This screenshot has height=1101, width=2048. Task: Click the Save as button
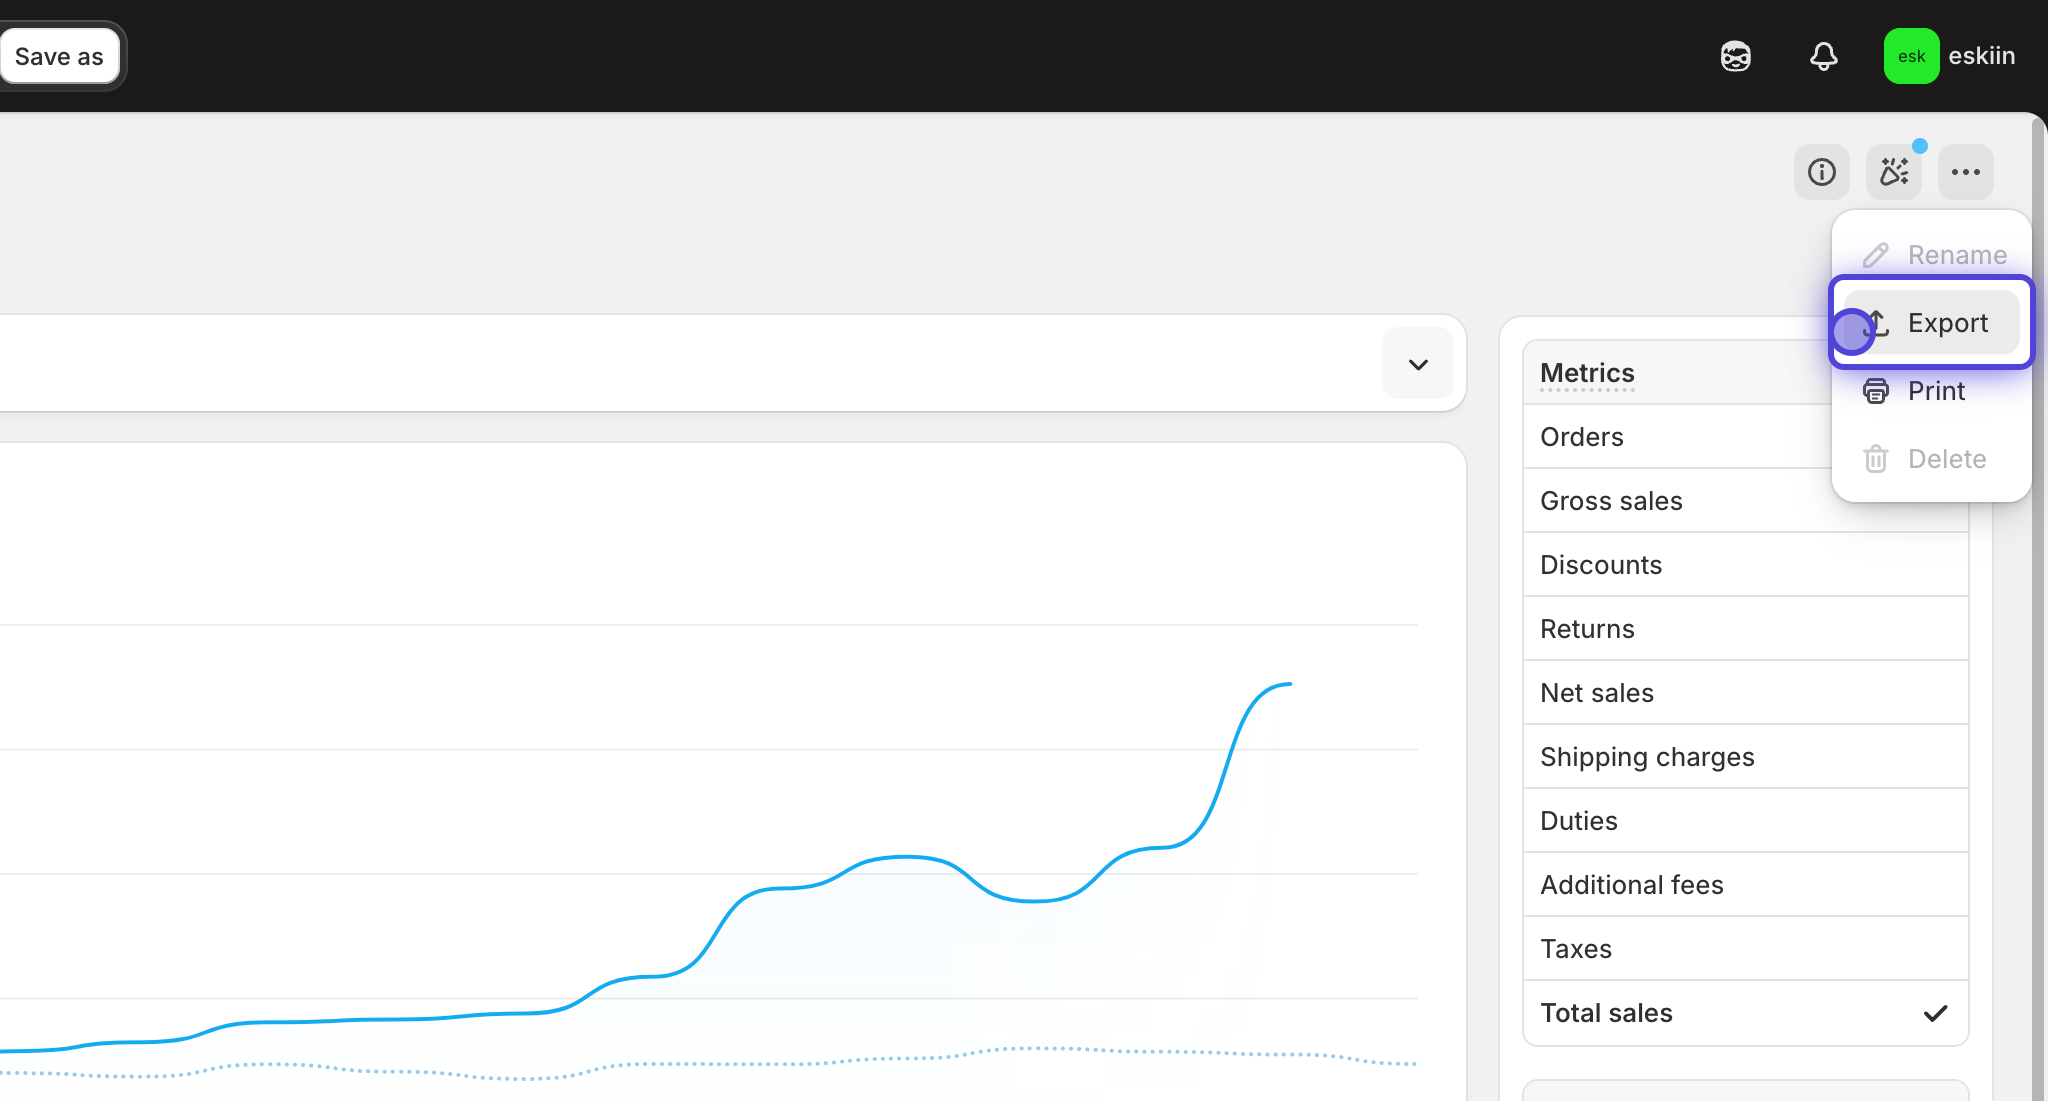[x=59, y=56]
